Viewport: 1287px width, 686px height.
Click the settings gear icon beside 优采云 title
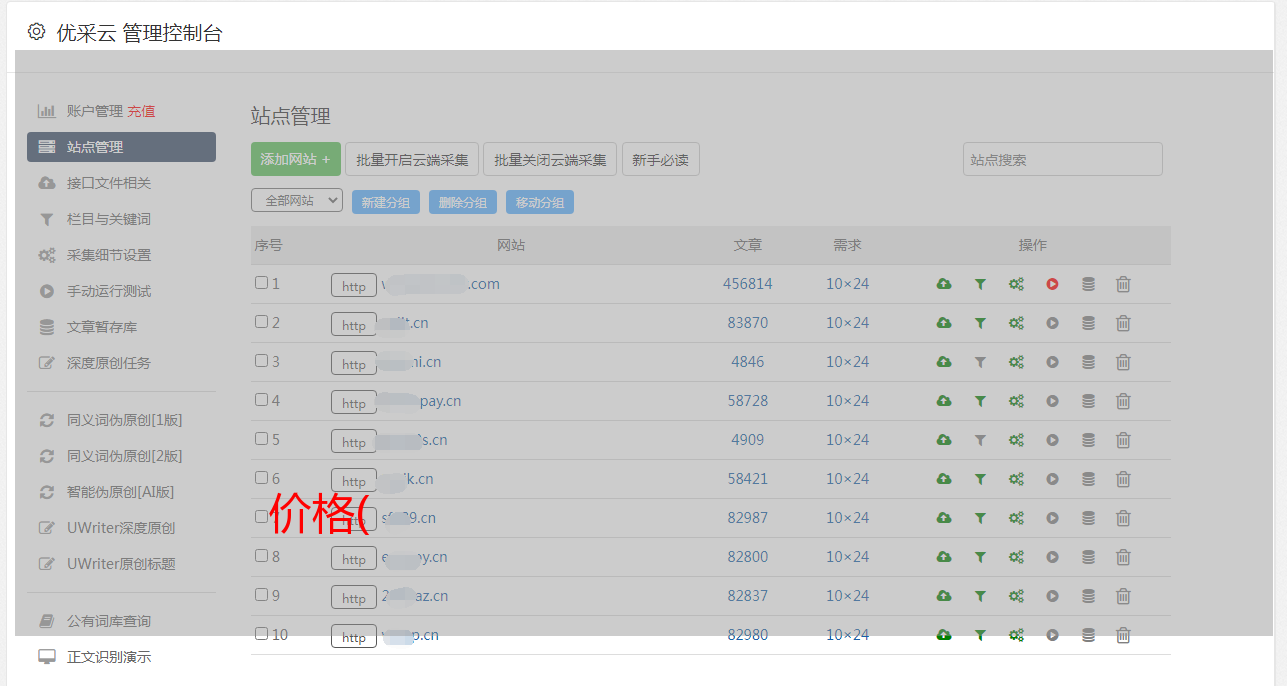pos(37,32)
